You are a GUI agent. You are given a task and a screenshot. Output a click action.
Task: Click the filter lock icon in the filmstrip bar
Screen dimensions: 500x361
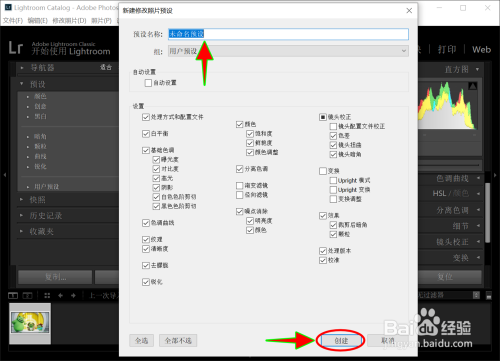point(476,295)
